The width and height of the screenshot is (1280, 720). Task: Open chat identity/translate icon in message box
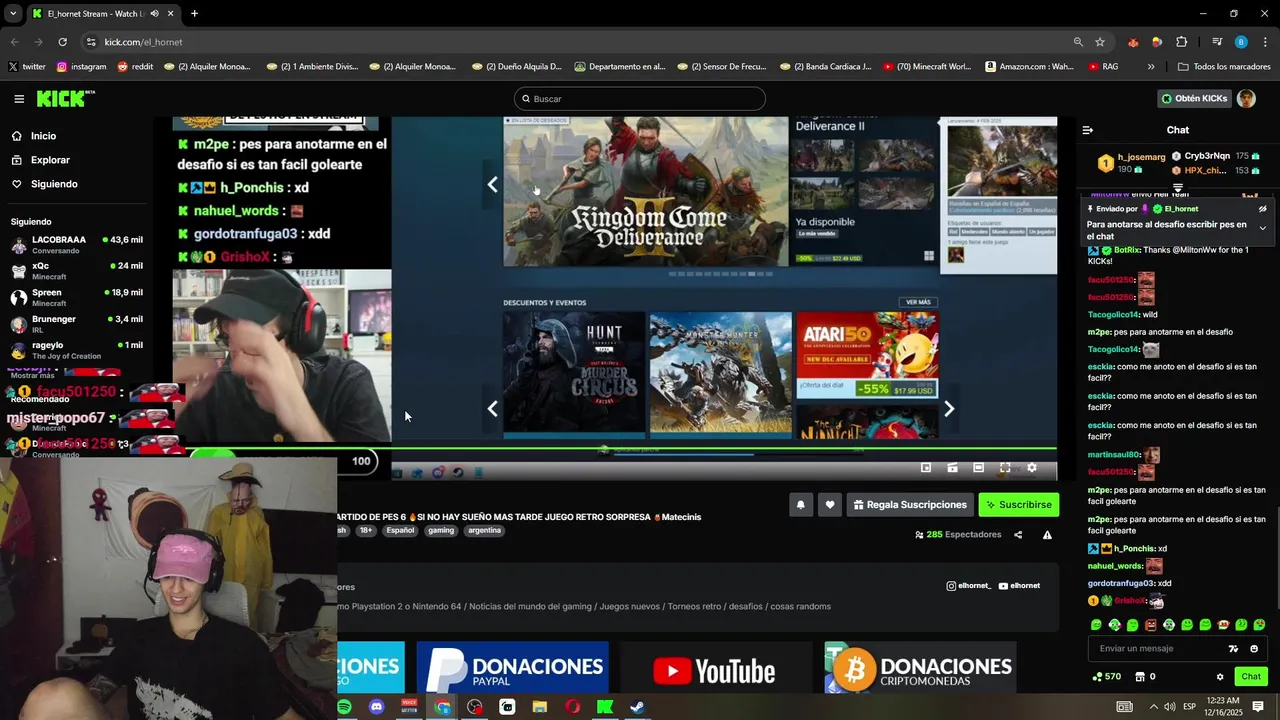point(1233,649)
